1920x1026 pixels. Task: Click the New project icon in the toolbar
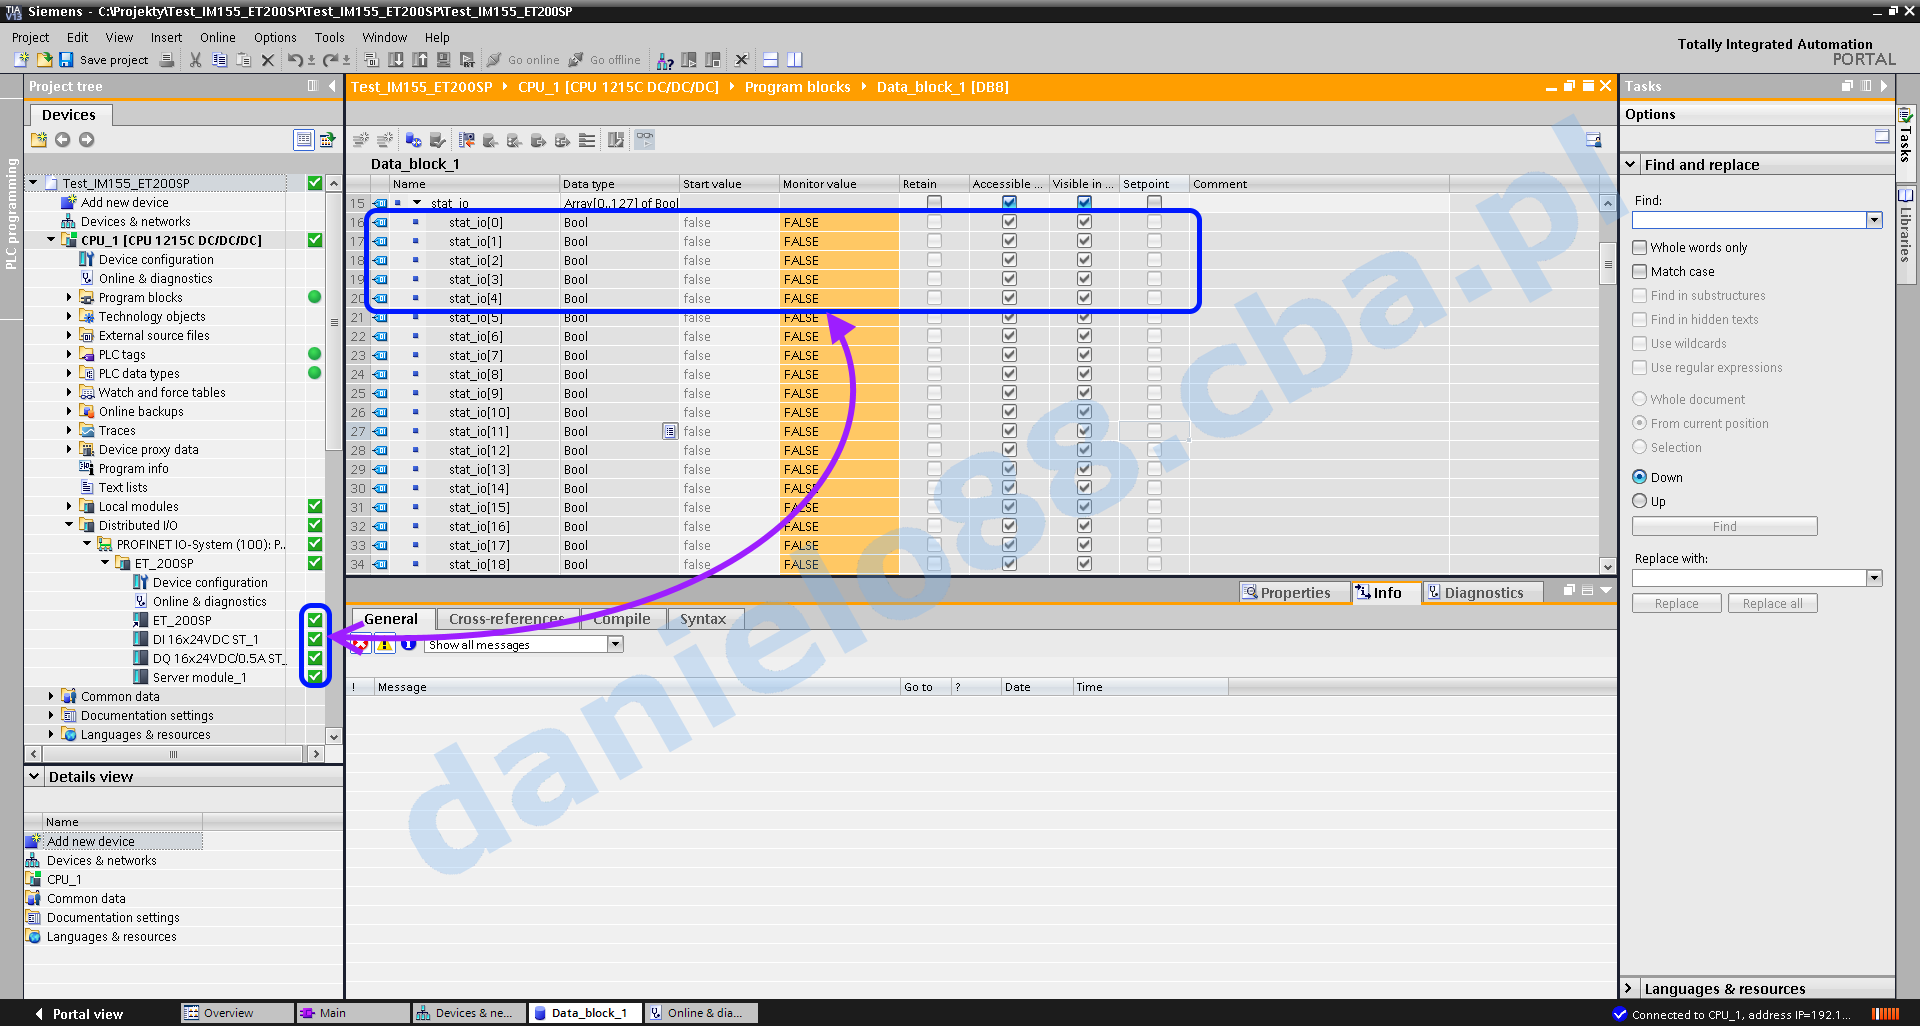coord(21,60)
